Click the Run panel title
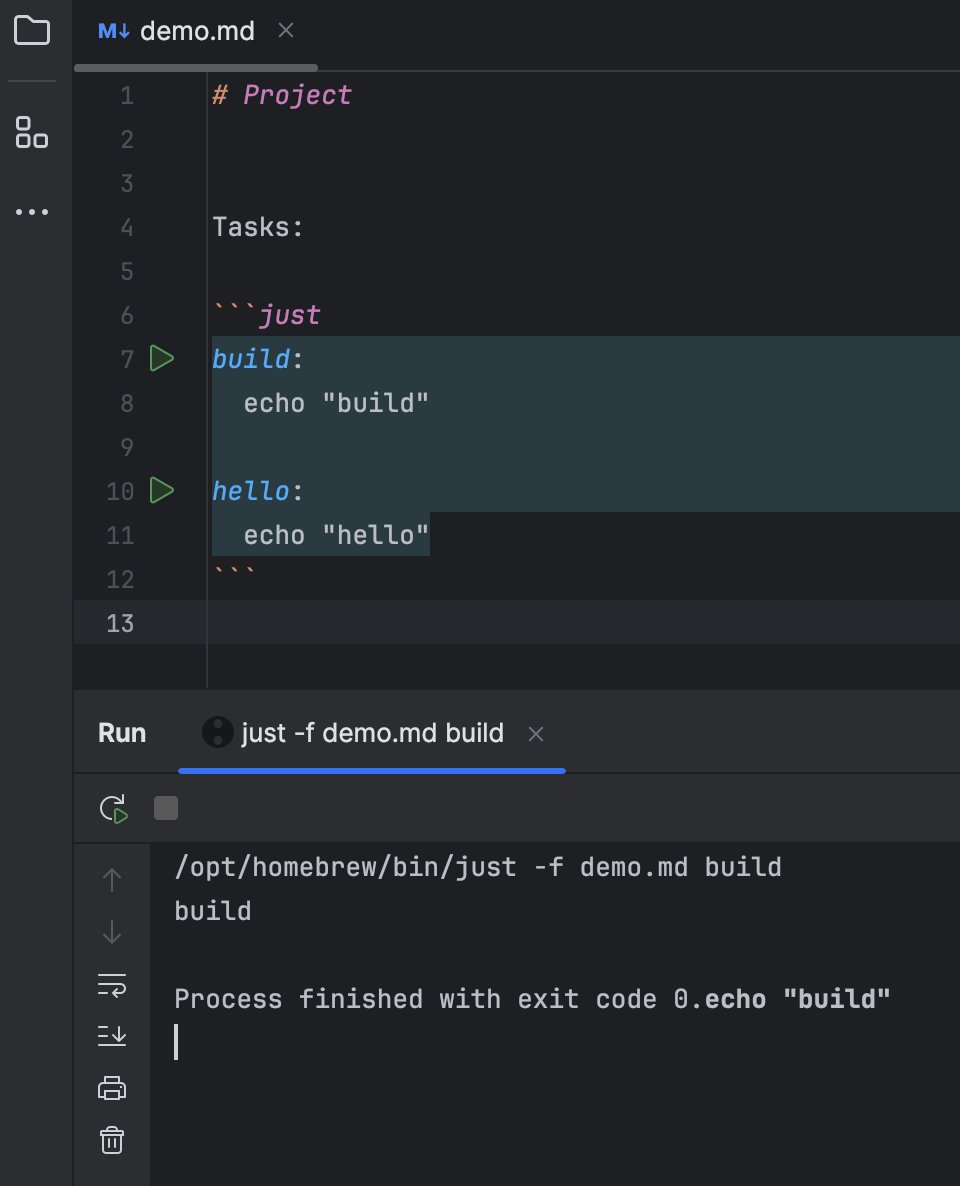Screen dimensions: 960x1186 [x=122, y=733]
